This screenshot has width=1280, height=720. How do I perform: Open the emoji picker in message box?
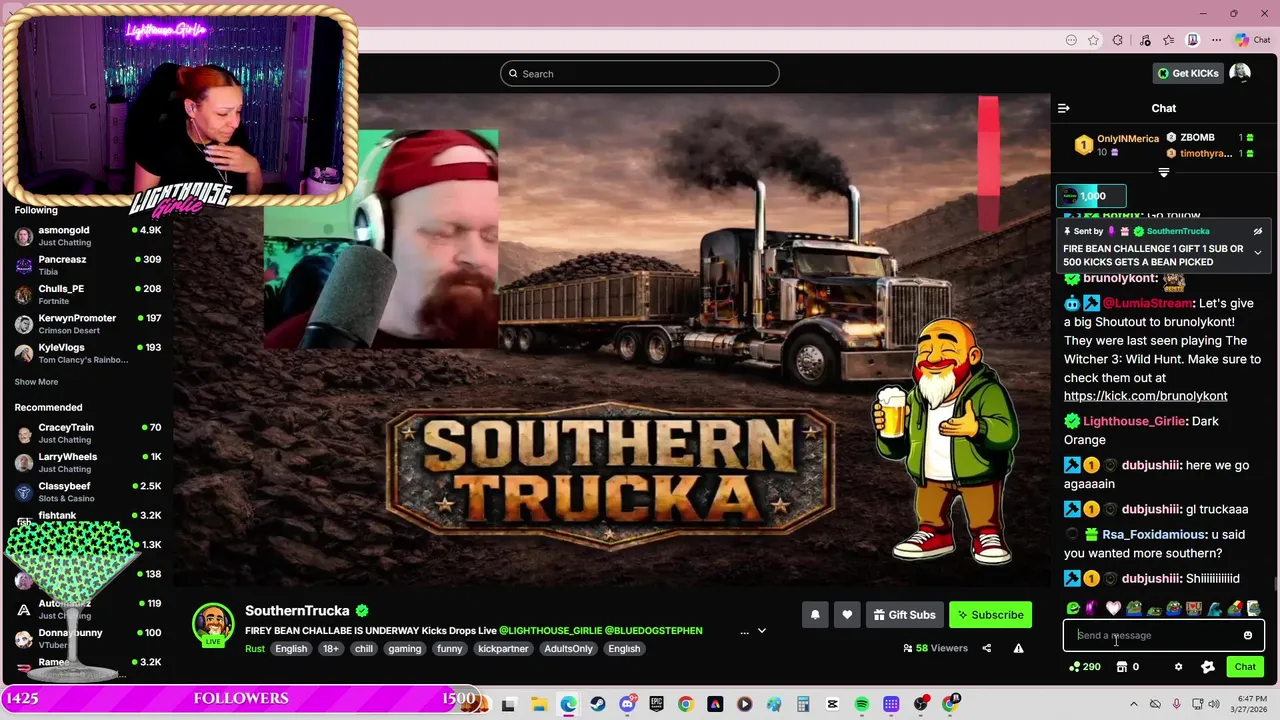coord(1248,635)
